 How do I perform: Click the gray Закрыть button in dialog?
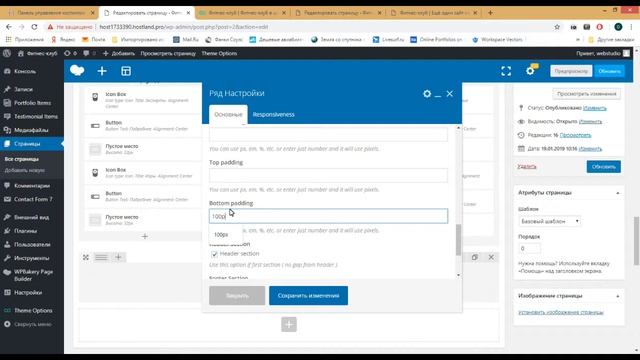tap(237, 296)
